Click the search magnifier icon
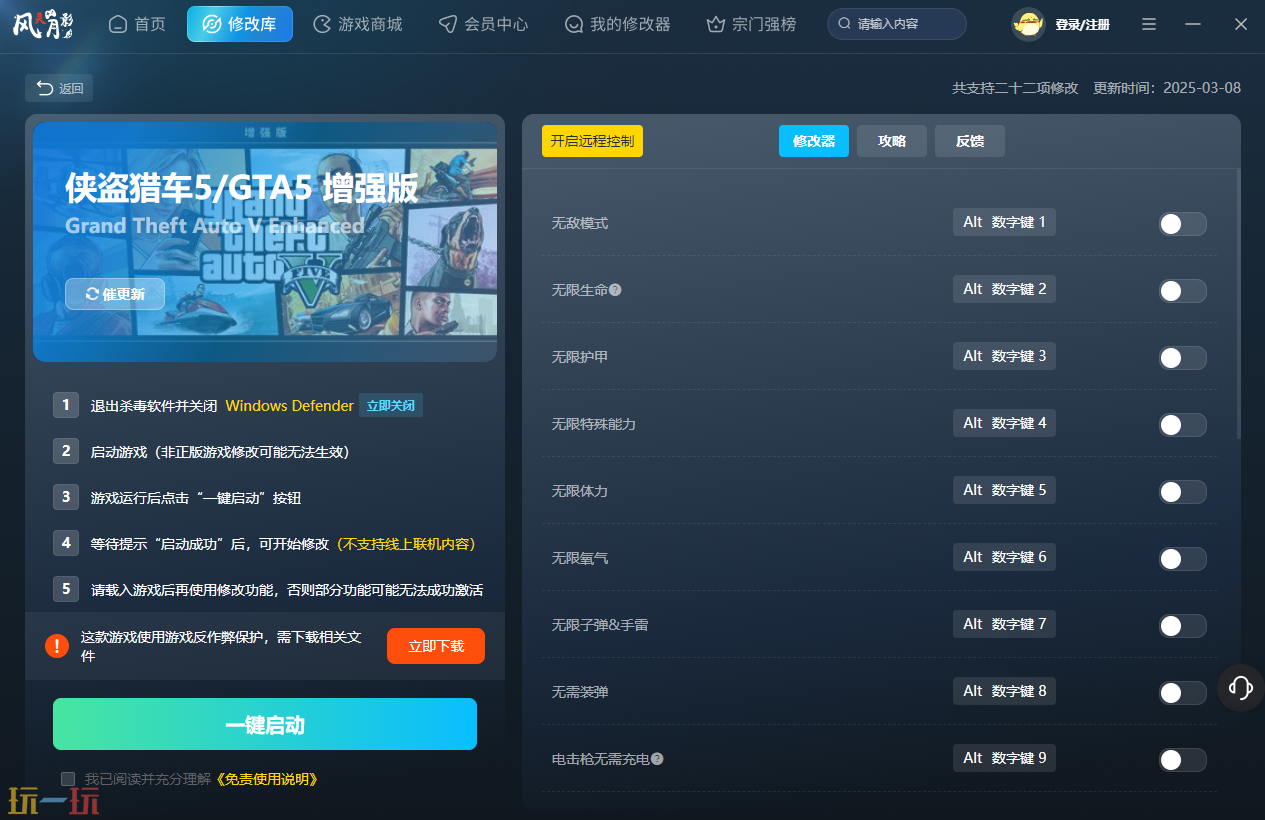The height and width of the screenshot is (820, 1265). [845, 24]
